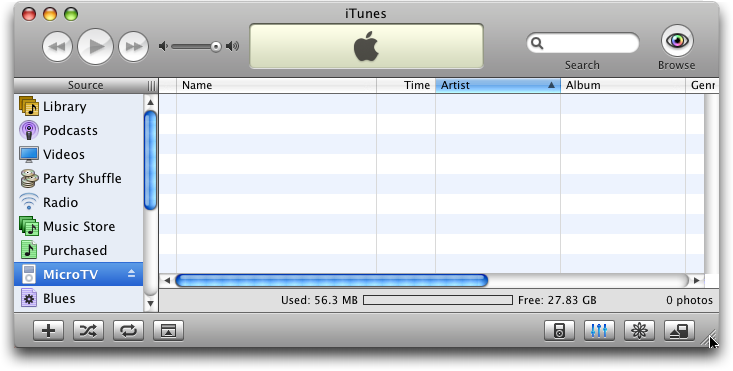This screenshot has height=371, width=733.
Task: Open Radio in the source list
Action: (x=79, y=202)
